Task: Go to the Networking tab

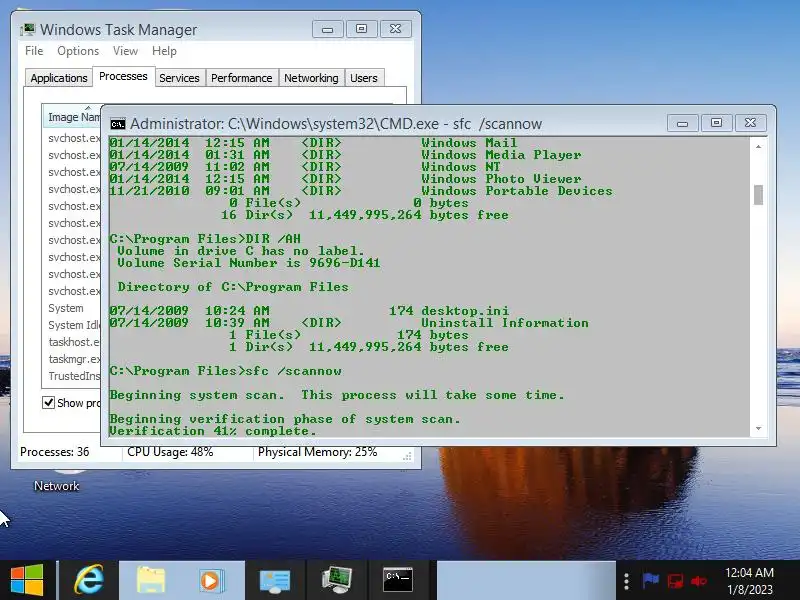Action: coord(311,78)
